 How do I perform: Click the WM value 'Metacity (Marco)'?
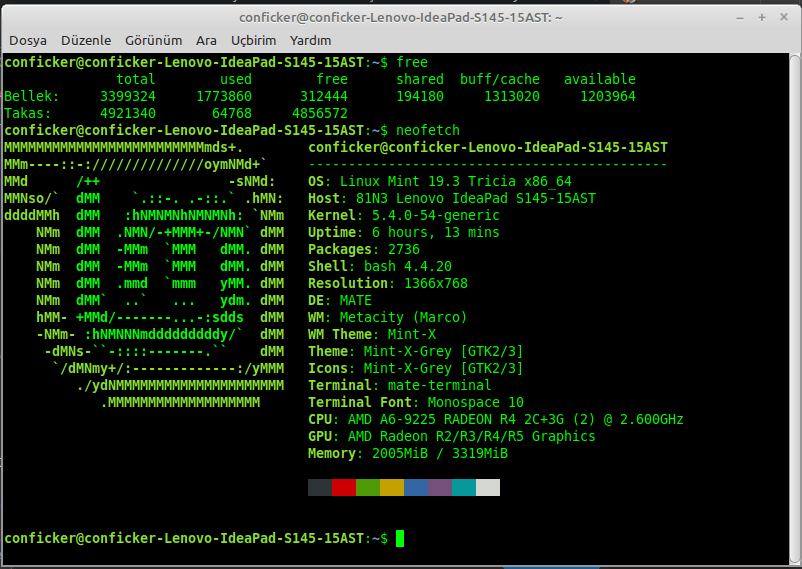(x=404, y=317)
